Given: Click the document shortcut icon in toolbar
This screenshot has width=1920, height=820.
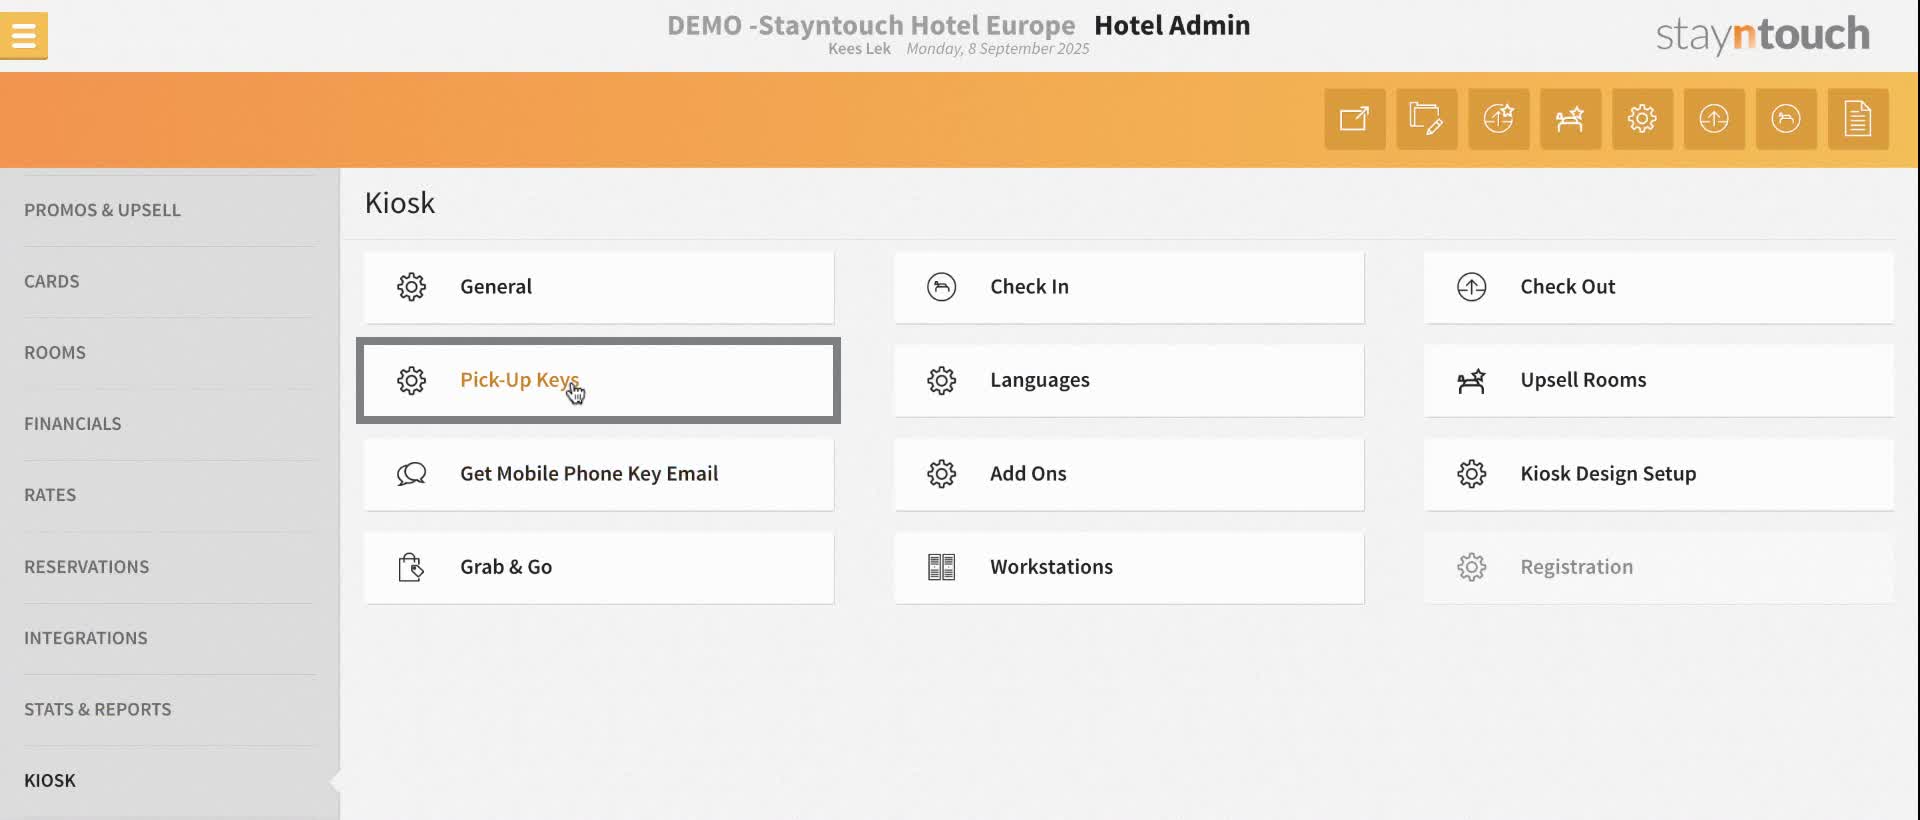Looking at the screenshot, I should click(1859, 119).
